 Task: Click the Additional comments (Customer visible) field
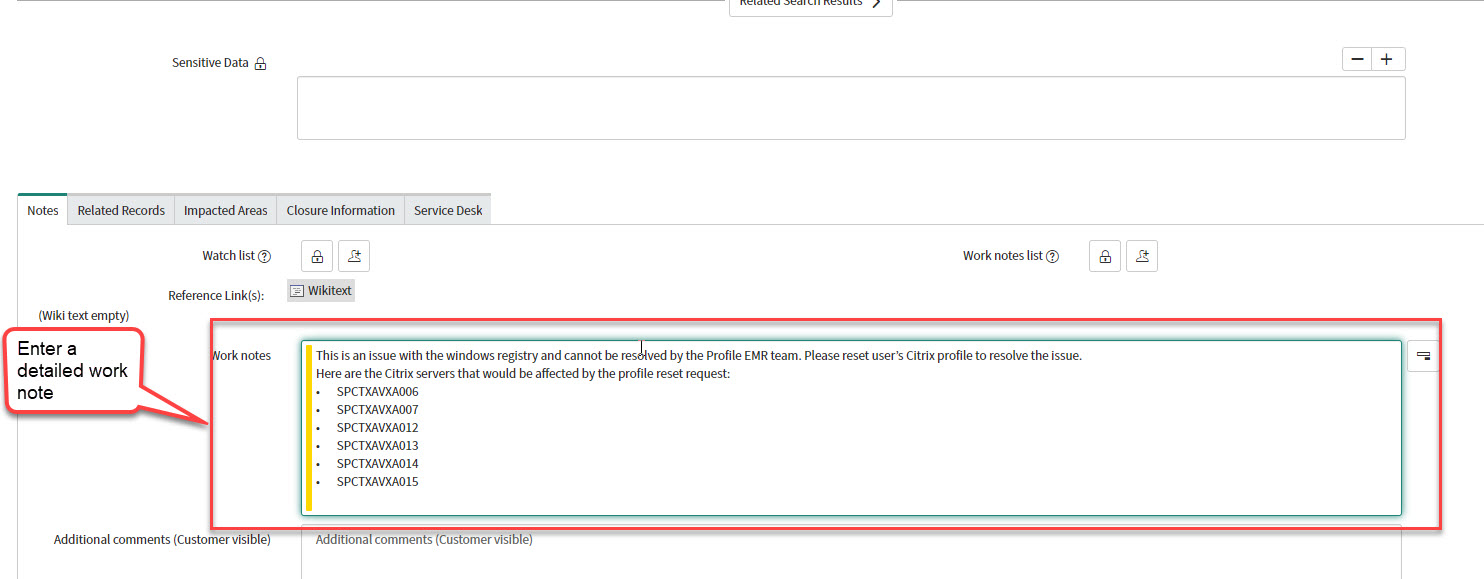click(851, 551)
